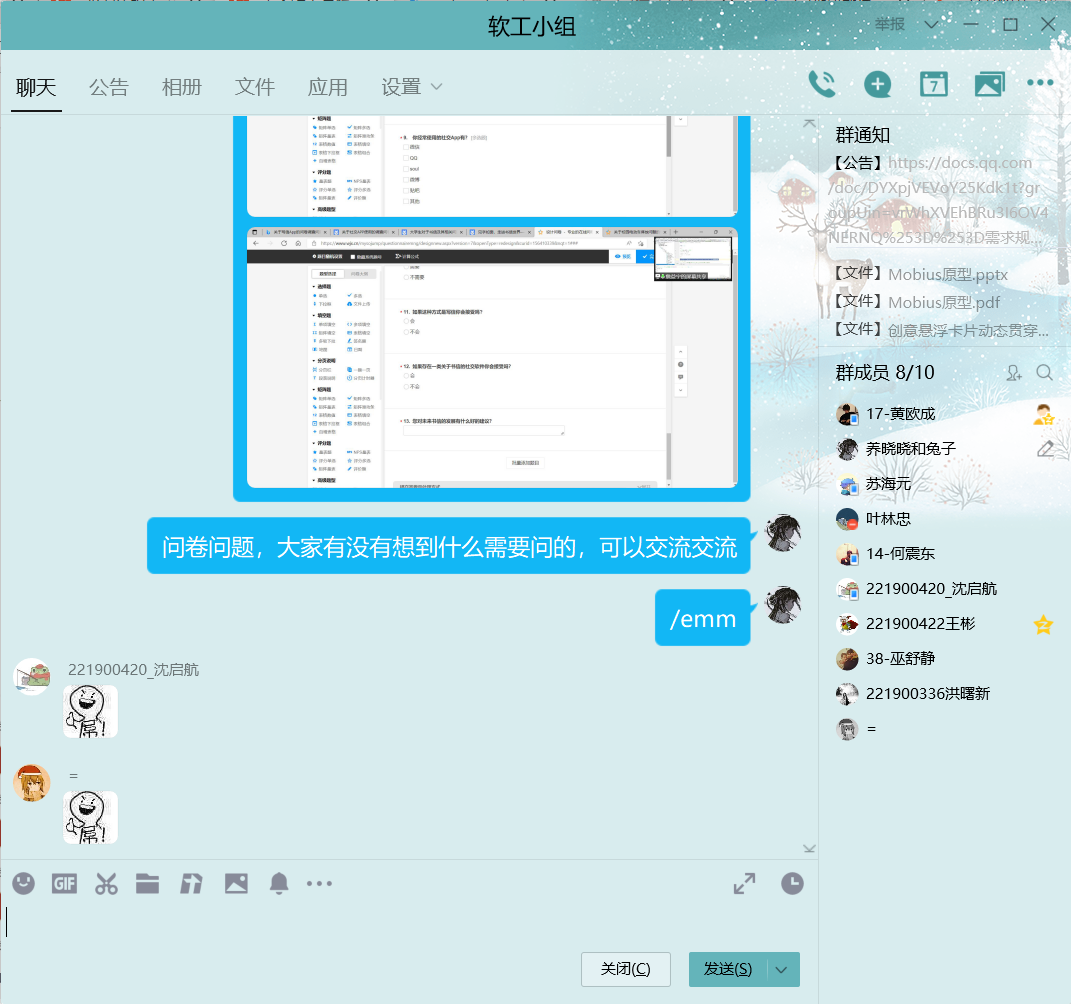Open the 文件 tab
The image size is (1071, 1004).
tap(255, 87)
